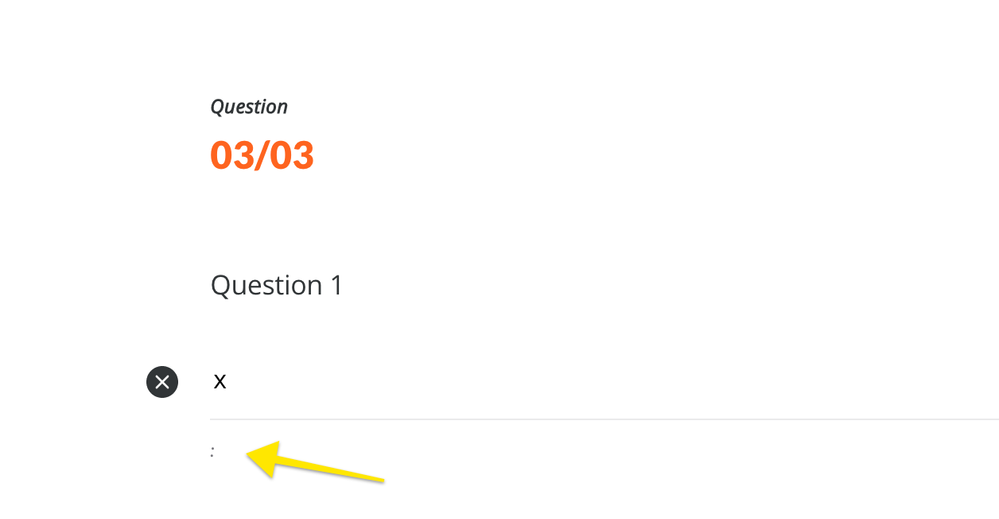Viewport: 999px width, 519px height.
Task: Click the slash in the 03/03 counter
Action: point(262,156)
